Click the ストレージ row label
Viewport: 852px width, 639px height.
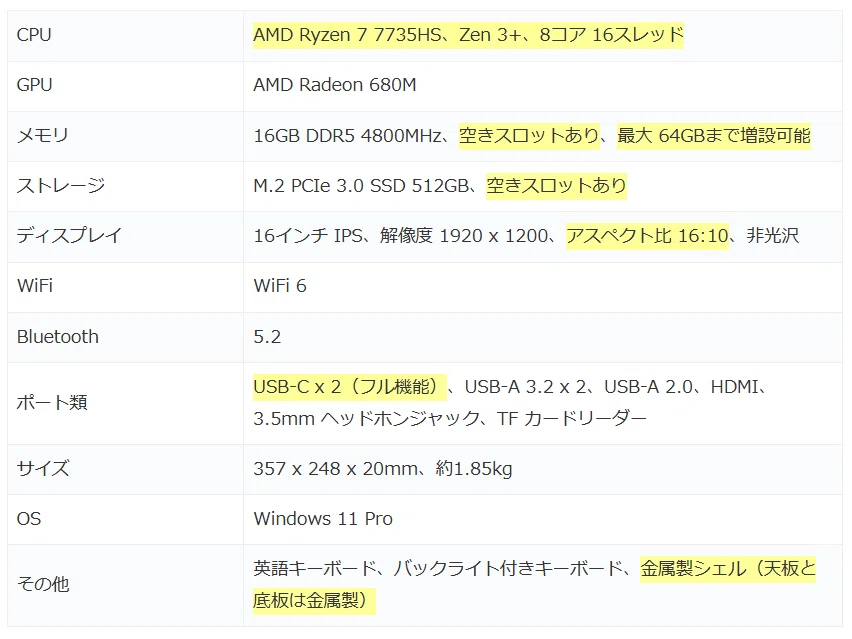click(61, 186)
